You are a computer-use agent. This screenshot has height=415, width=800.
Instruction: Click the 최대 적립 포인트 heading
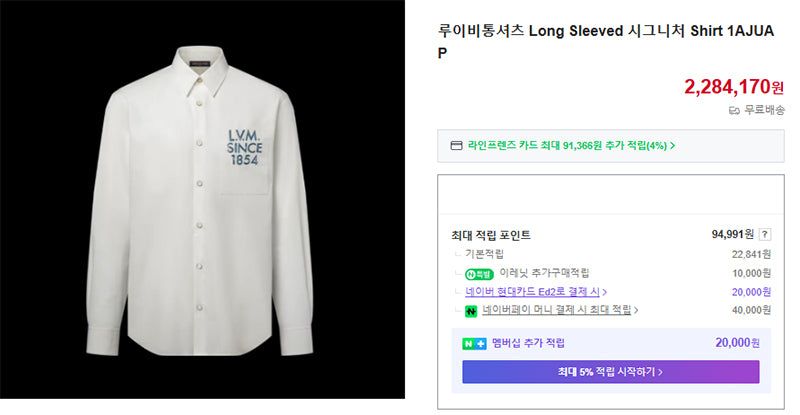point(491,235)
